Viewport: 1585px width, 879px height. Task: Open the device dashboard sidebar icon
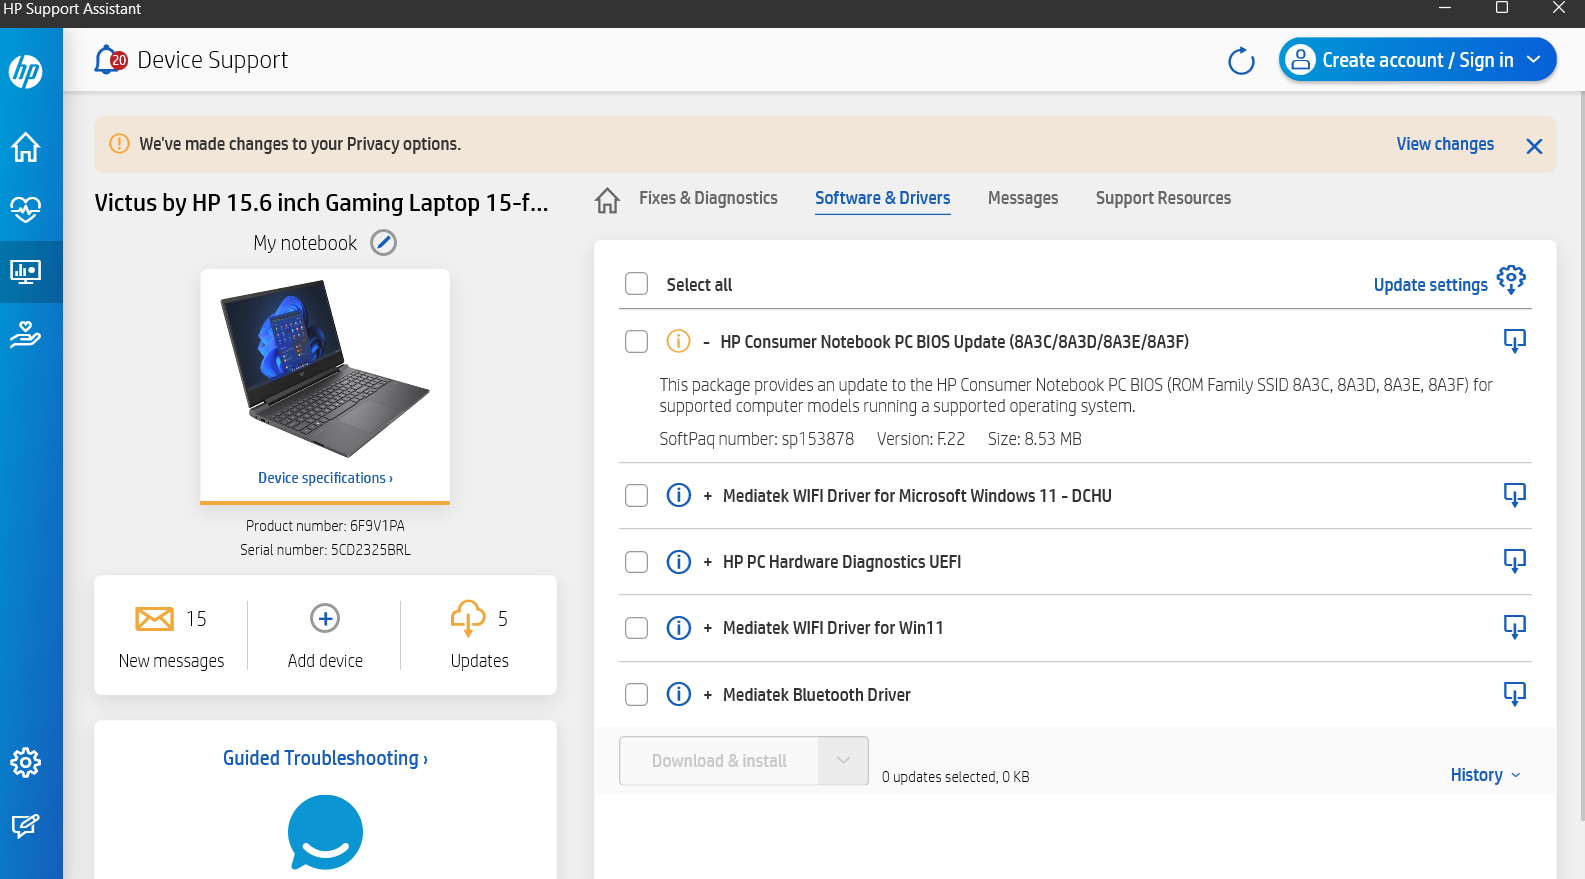(x=26, y=271)
